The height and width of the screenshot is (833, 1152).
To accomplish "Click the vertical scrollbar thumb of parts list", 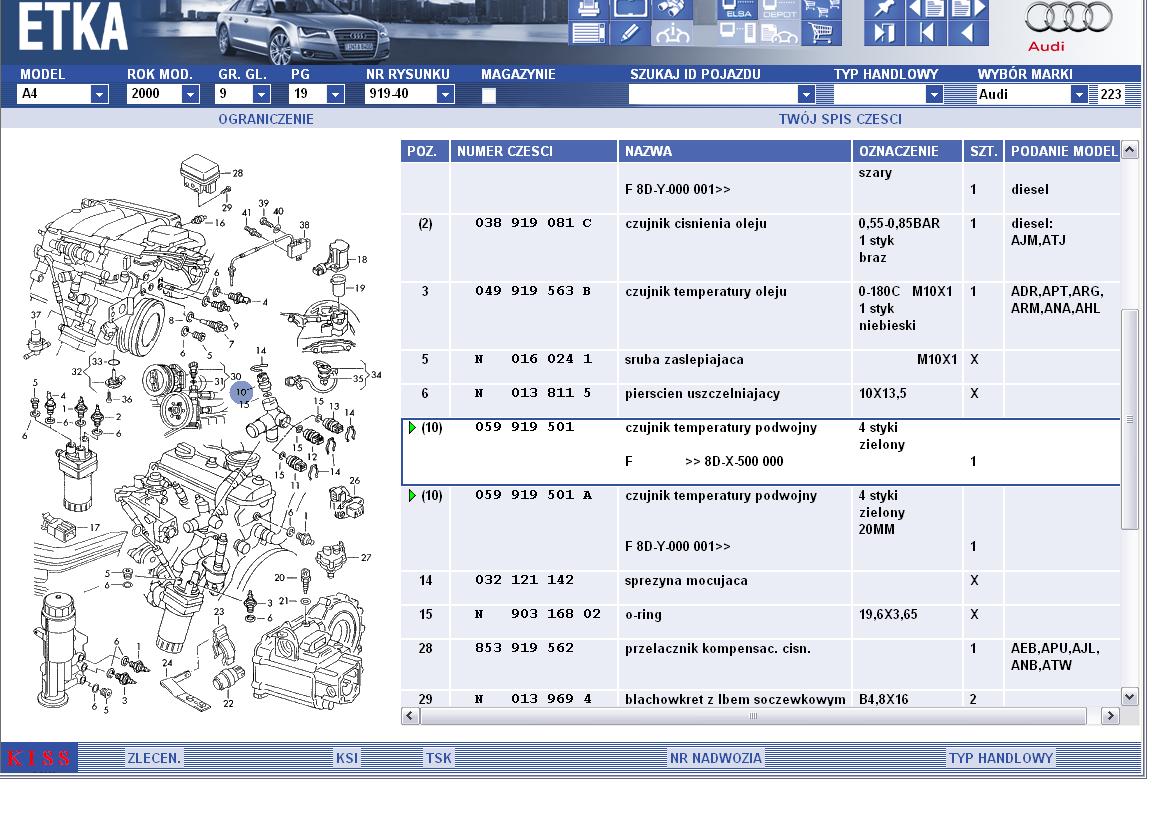I will pyautogui.click(x=1129, y=419).
